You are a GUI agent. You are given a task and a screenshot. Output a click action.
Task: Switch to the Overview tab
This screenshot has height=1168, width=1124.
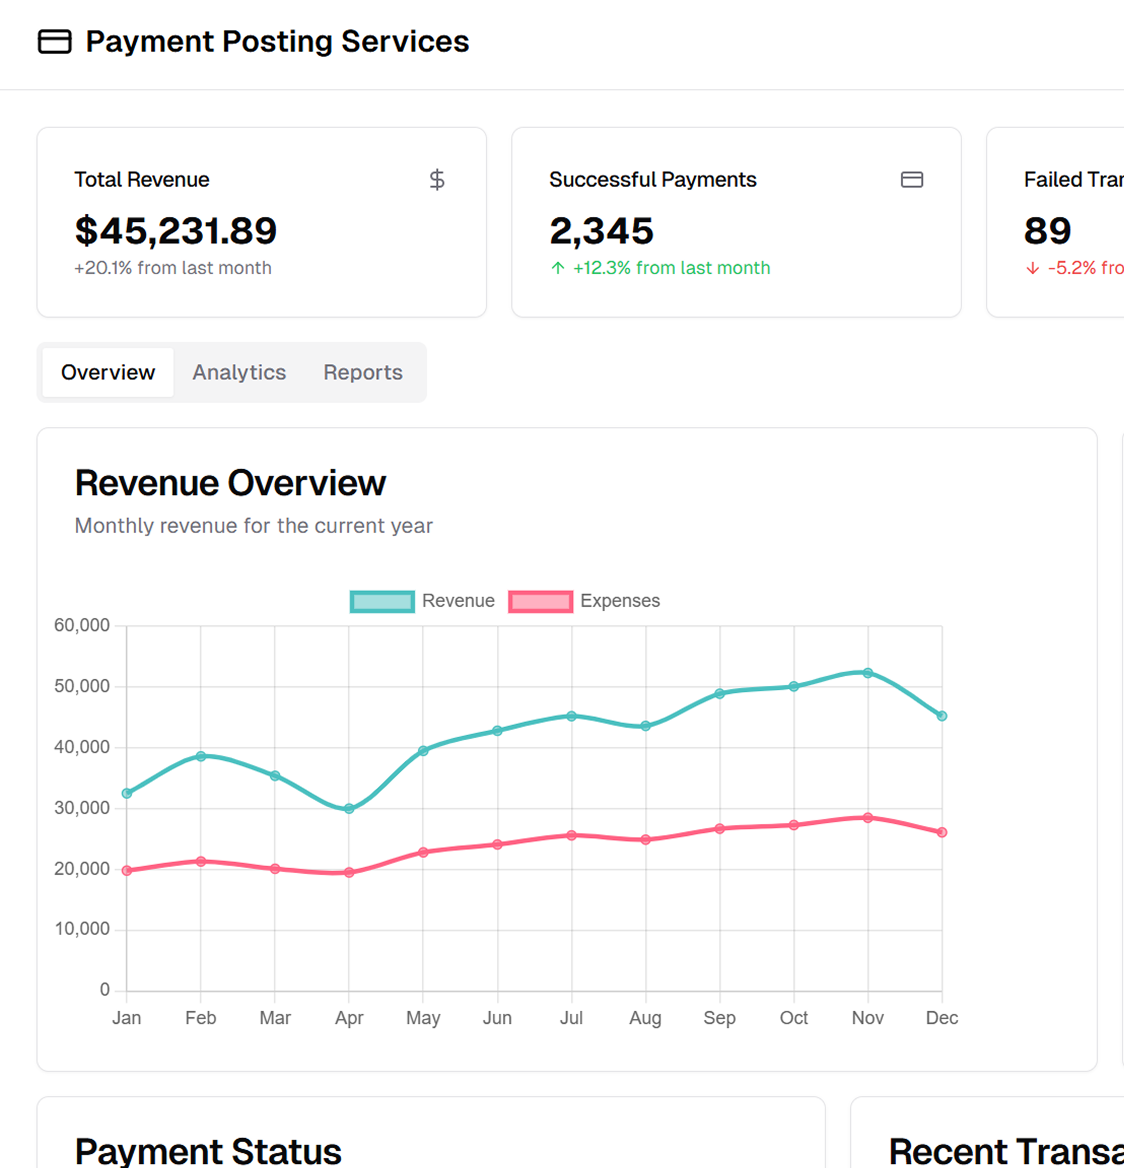pyautogui.click(x=108, y=372)
